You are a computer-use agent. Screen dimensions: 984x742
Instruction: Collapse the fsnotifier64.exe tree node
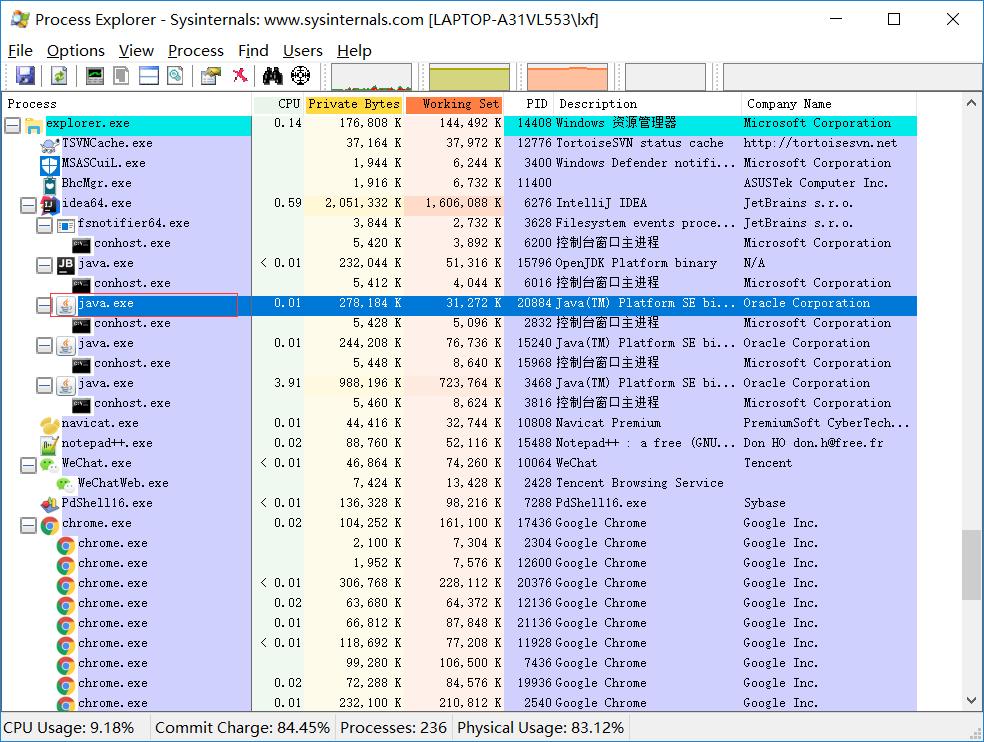point(45,225)
